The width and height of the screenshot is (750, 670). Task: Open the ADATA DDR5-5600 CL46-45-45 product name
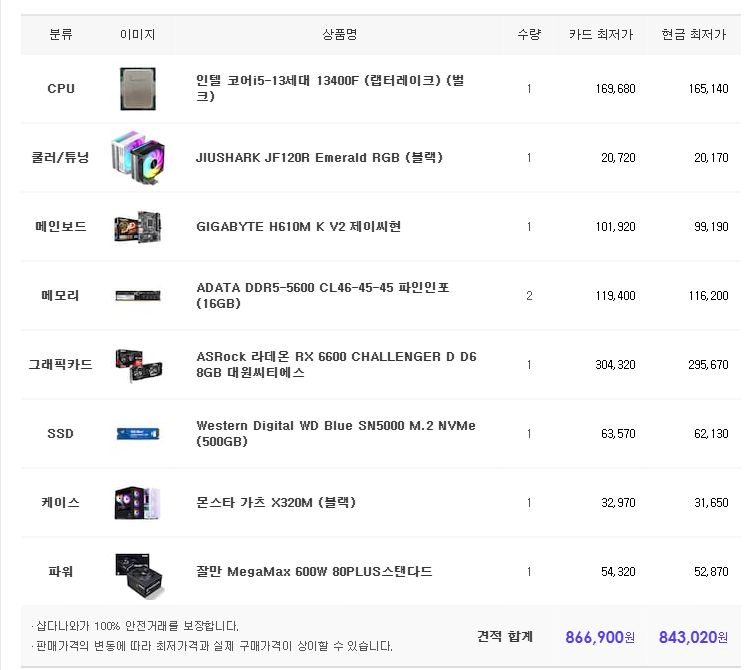point(323,295)
